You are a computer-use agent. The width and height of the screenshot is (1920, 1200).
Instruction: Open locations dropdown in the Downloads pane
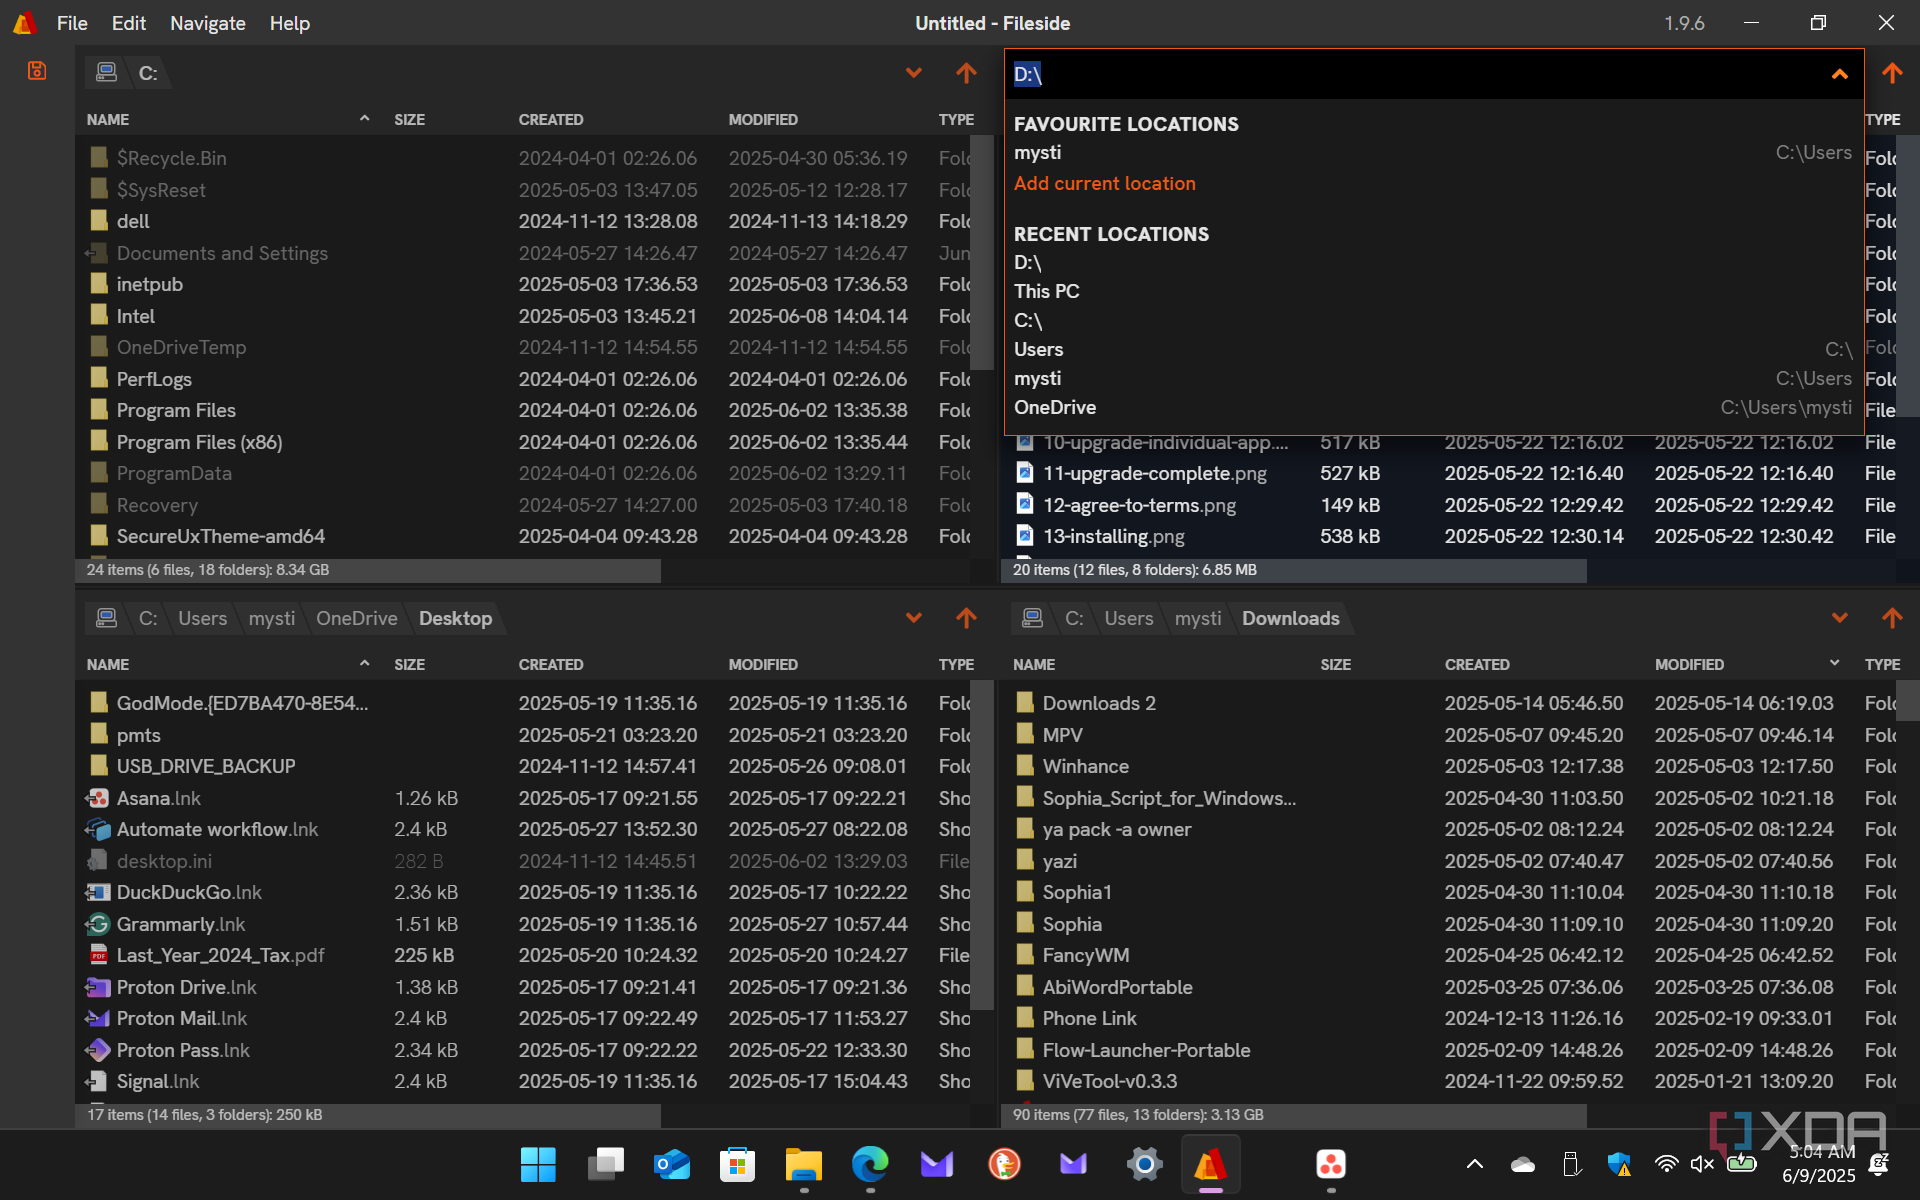[x=1839, y=618]
